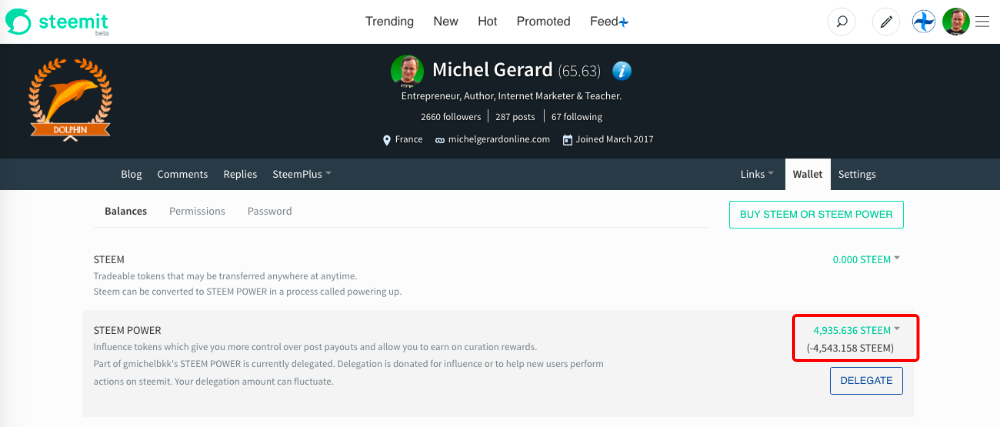Expand the Links dropdown
Image resolution: width=1000 pixels, height=427 pixels.
(x=757, y=174)
